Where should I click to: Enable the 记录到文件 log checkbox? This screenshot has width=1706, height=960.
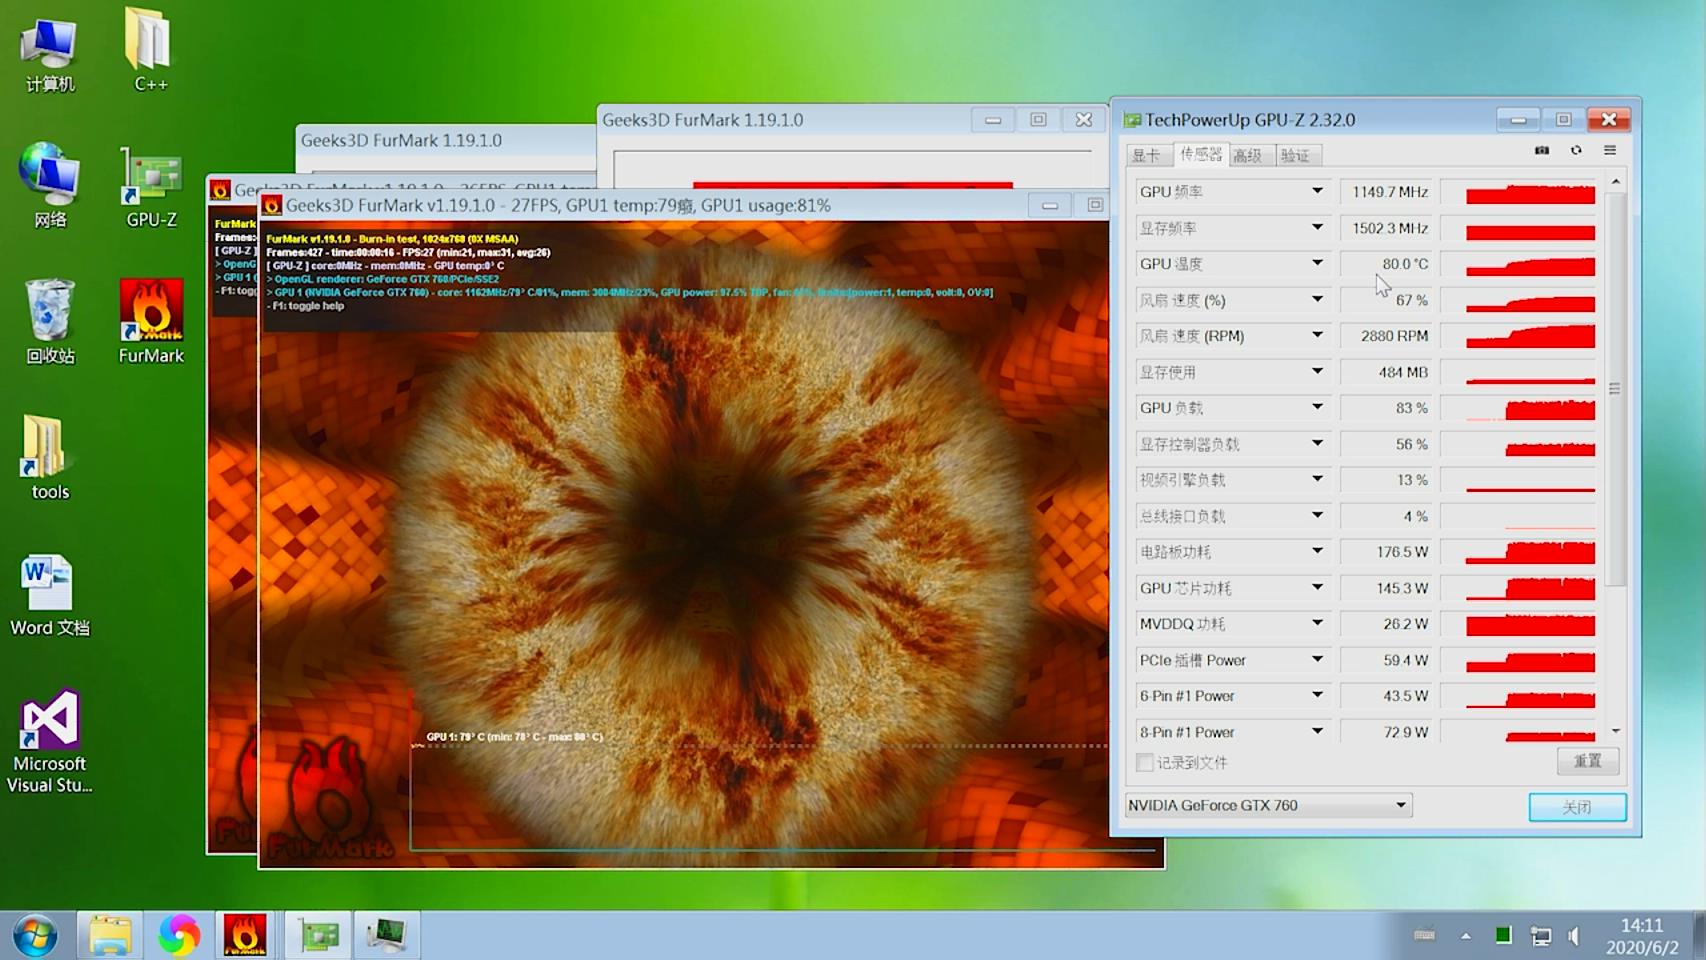[1145, 763]
